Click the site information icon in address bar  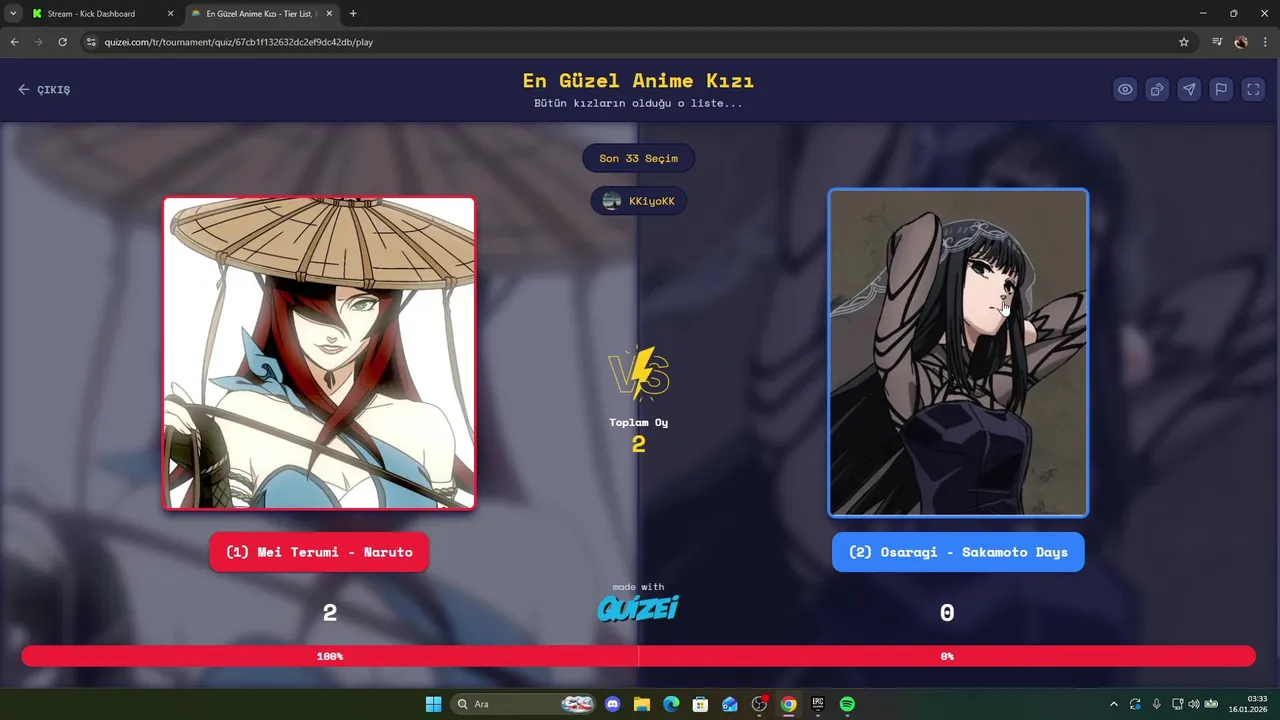tap(91, 42)
